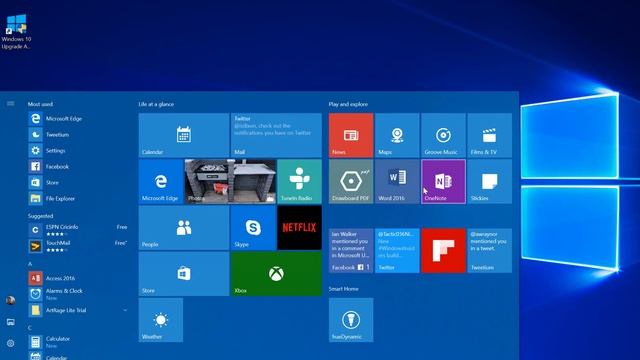Open Films & TV tile

(x=489, y=135)
